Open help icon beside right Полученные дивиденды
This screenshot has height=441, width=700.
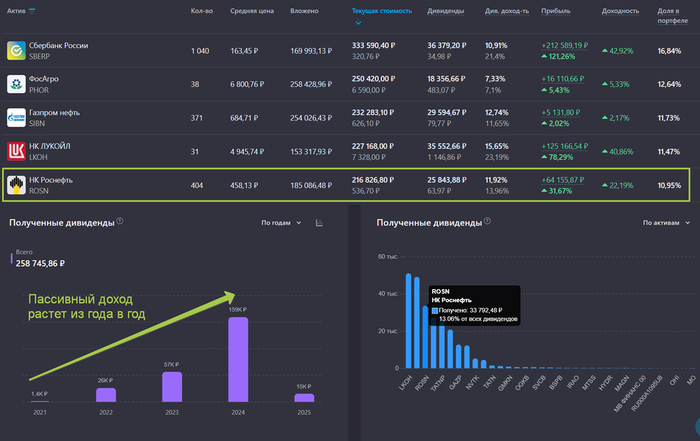point(486,221)
